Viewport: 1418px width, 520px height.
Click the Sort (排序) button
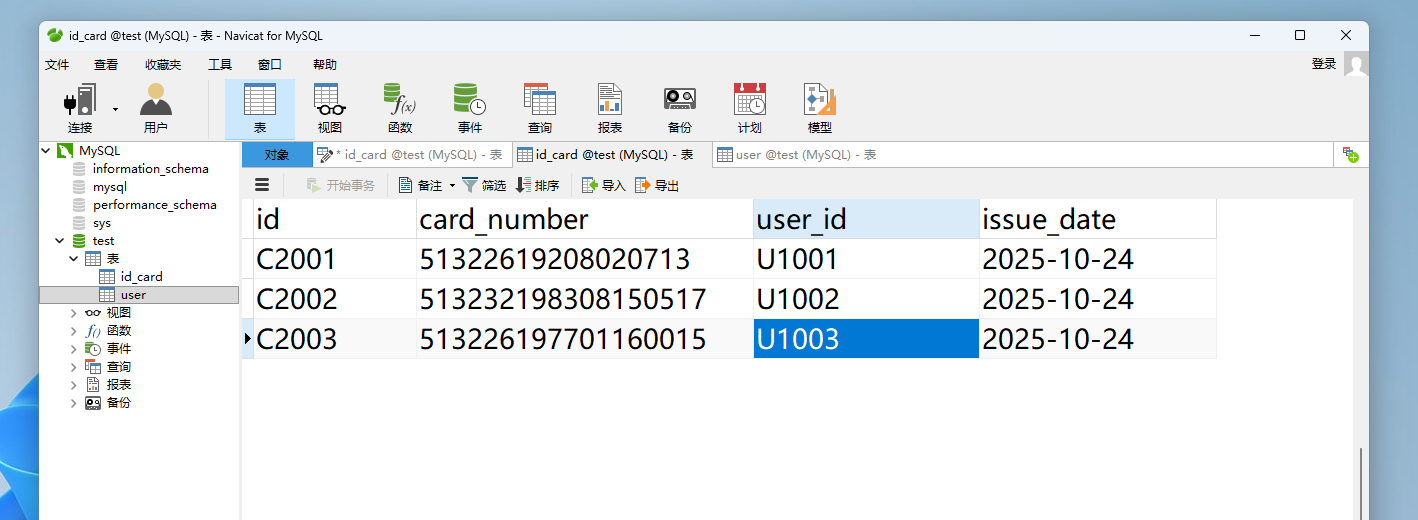point(537,185)
